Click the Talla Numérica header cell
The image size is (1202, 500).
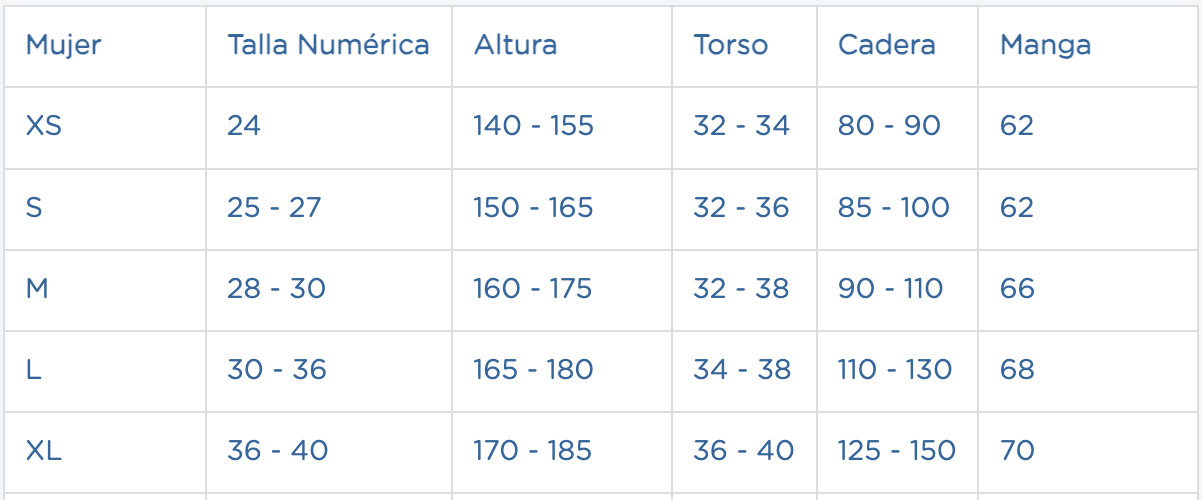[328, 45]
